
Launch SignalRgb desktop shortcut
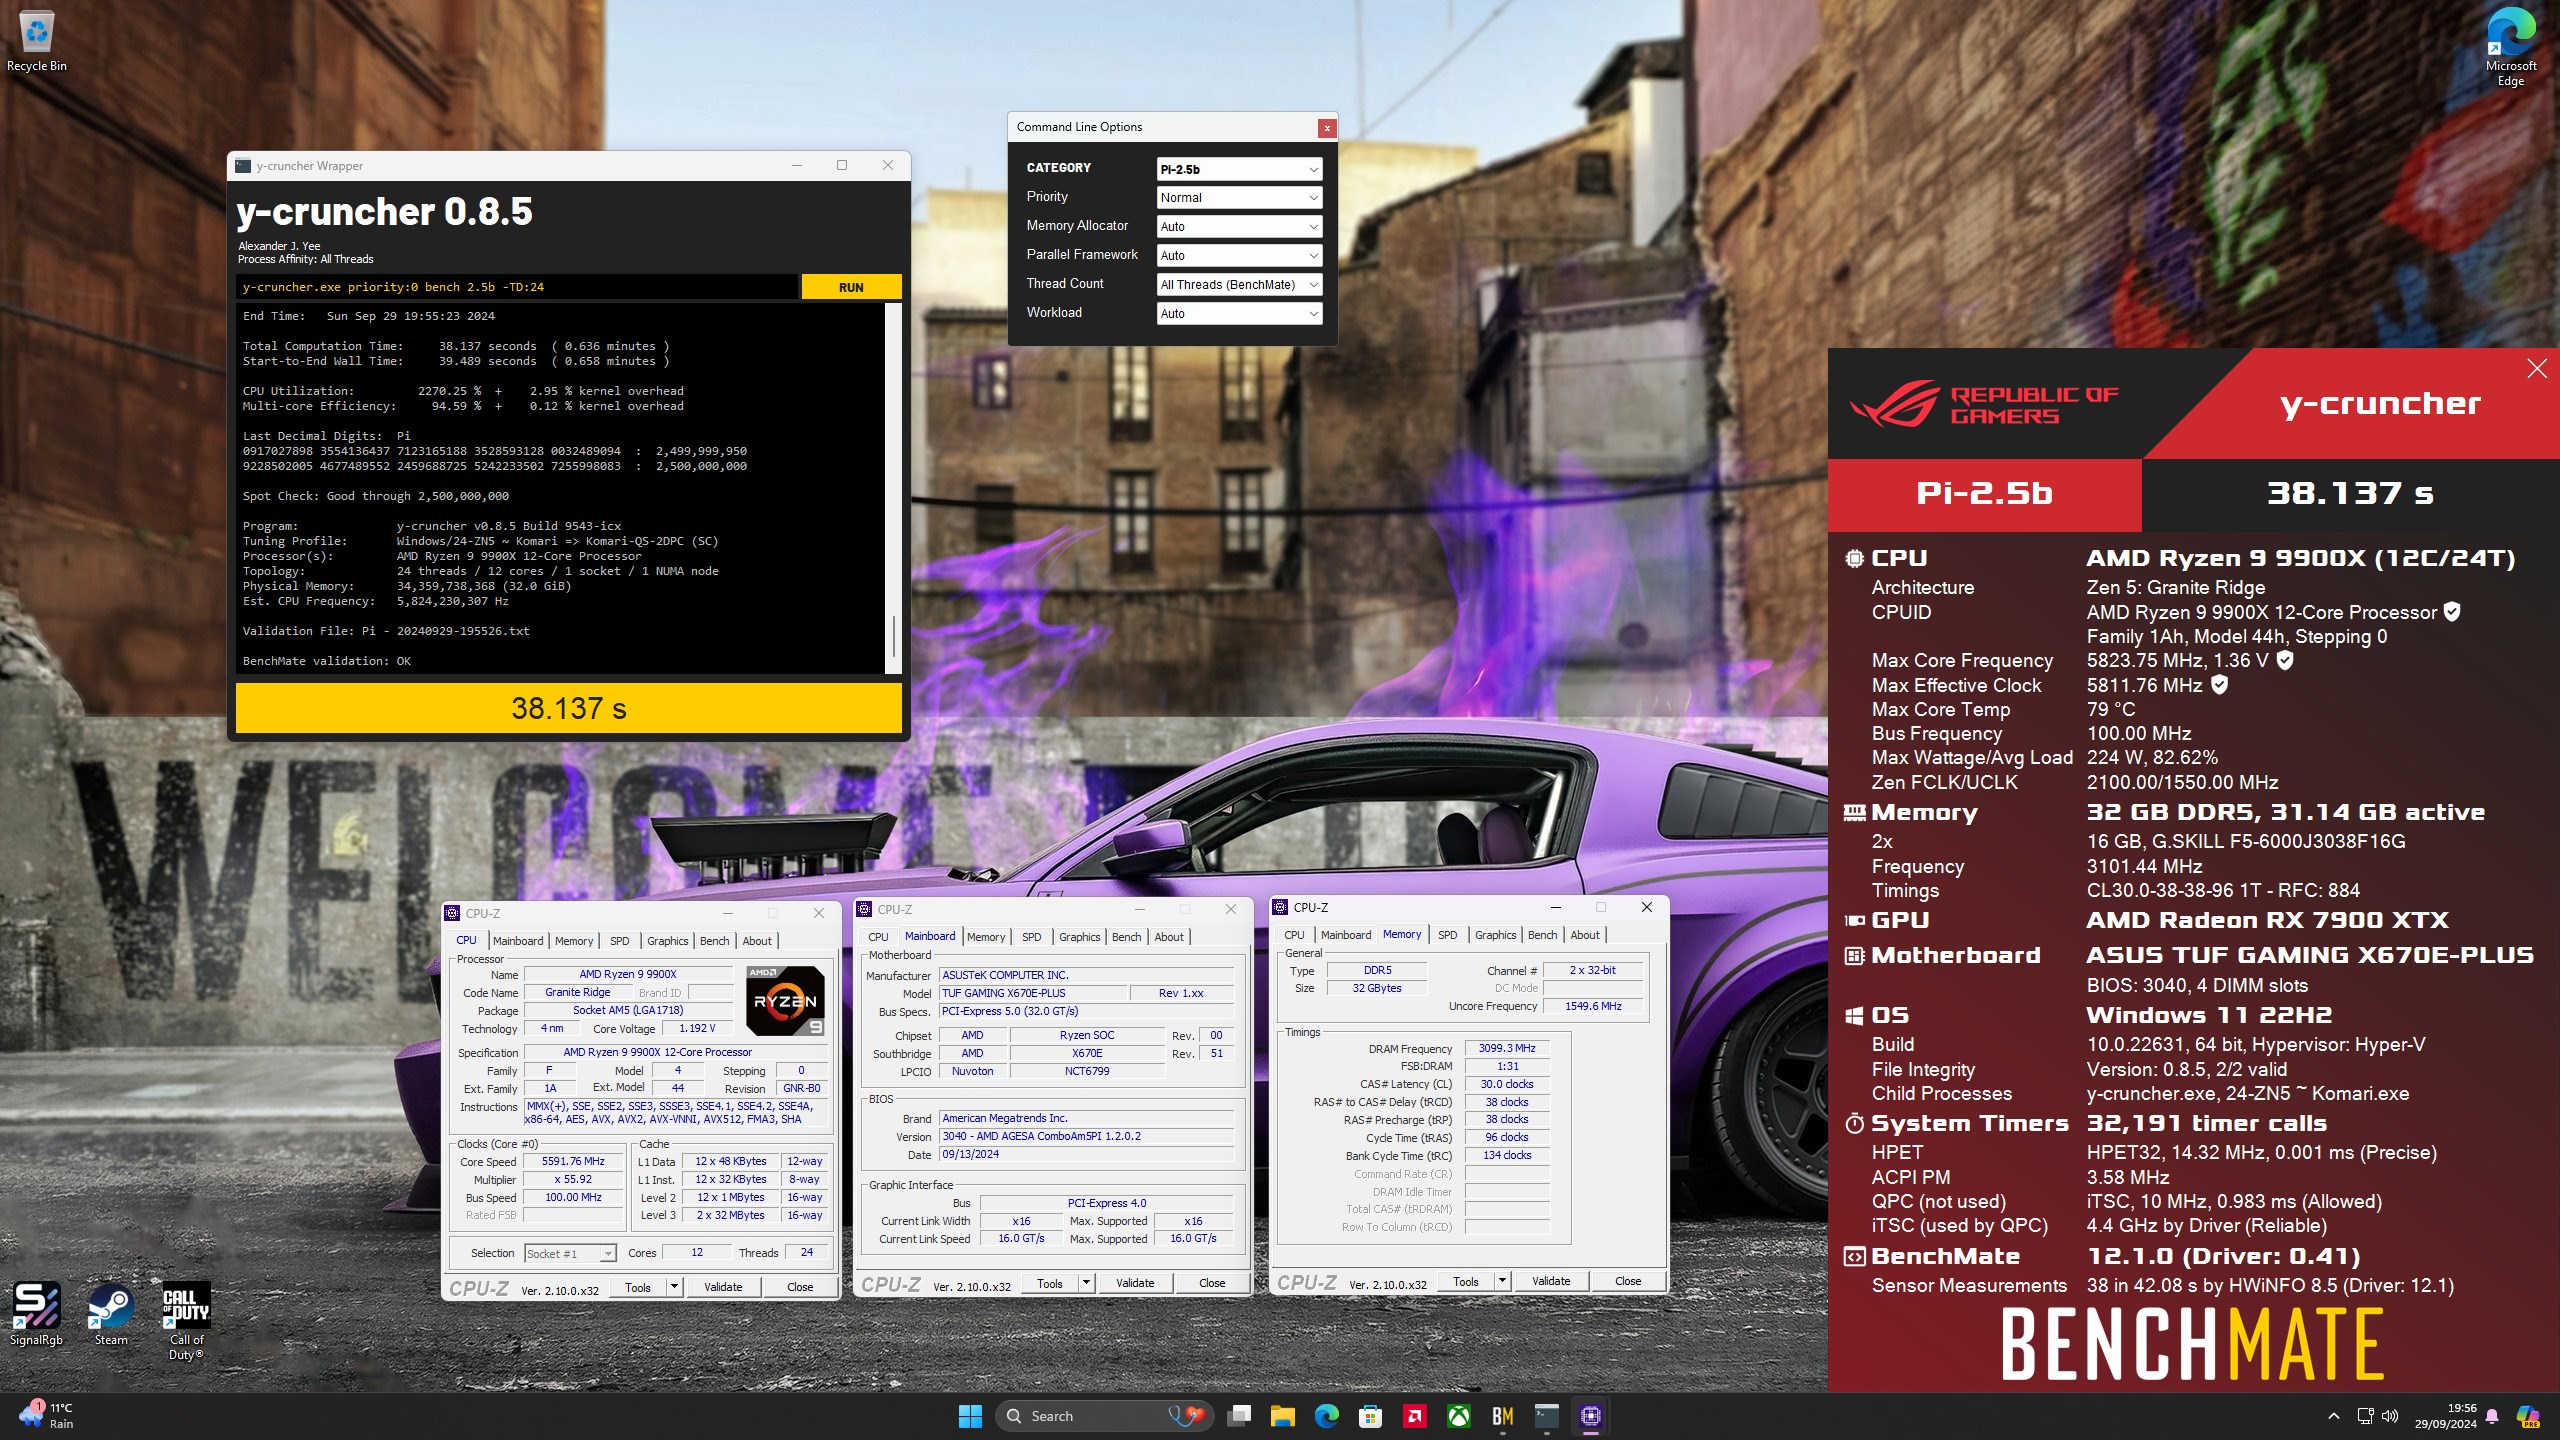36,1314
